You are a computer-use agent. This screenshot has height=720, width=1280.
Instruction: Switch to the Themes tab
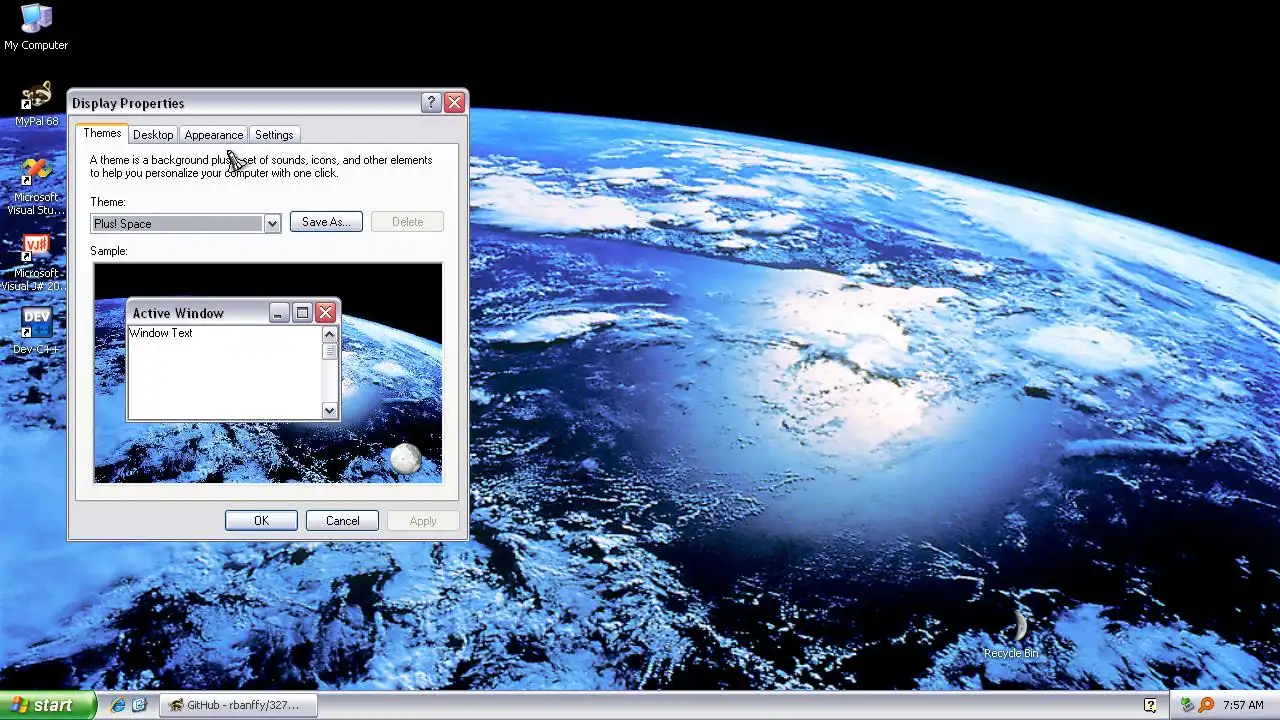pyautogui.click(x=102, y=133)
